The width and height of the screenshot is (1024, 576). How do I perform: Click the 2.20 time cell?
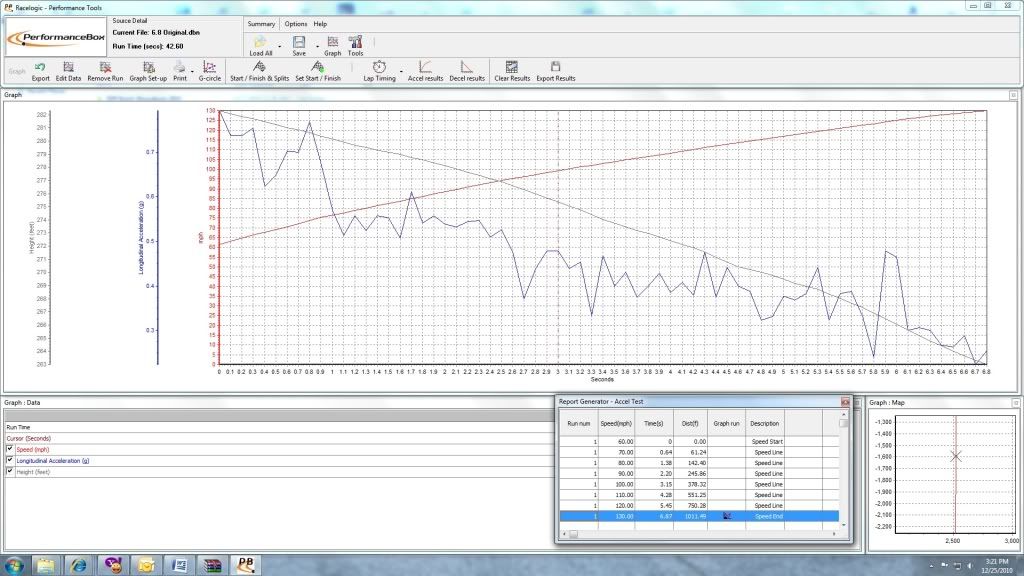[654, 473]
